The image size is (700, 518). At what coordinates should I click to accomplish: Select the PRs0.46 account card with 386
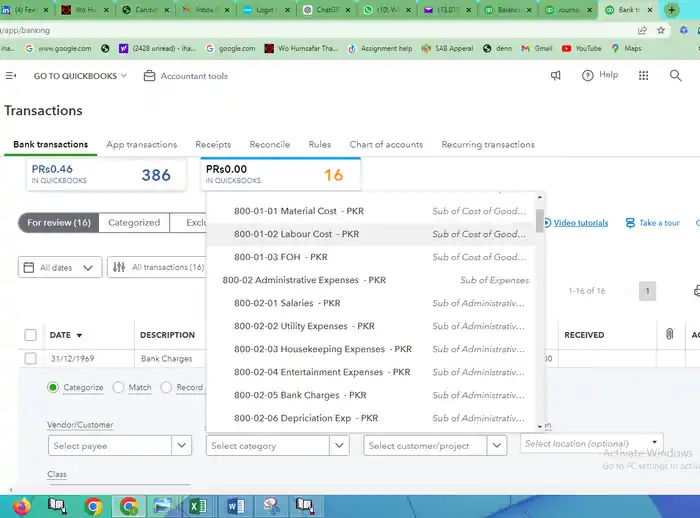106,175
